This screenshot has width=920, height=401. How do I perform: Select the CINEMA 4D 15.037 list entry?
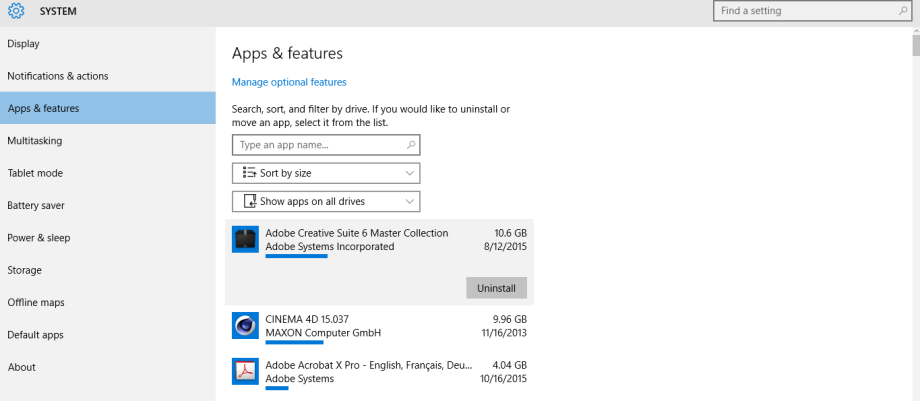380,328
